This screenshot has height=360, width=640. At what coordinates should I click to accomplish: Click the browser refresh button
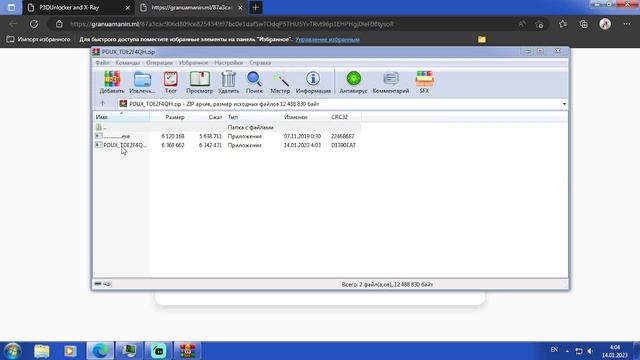34,24
